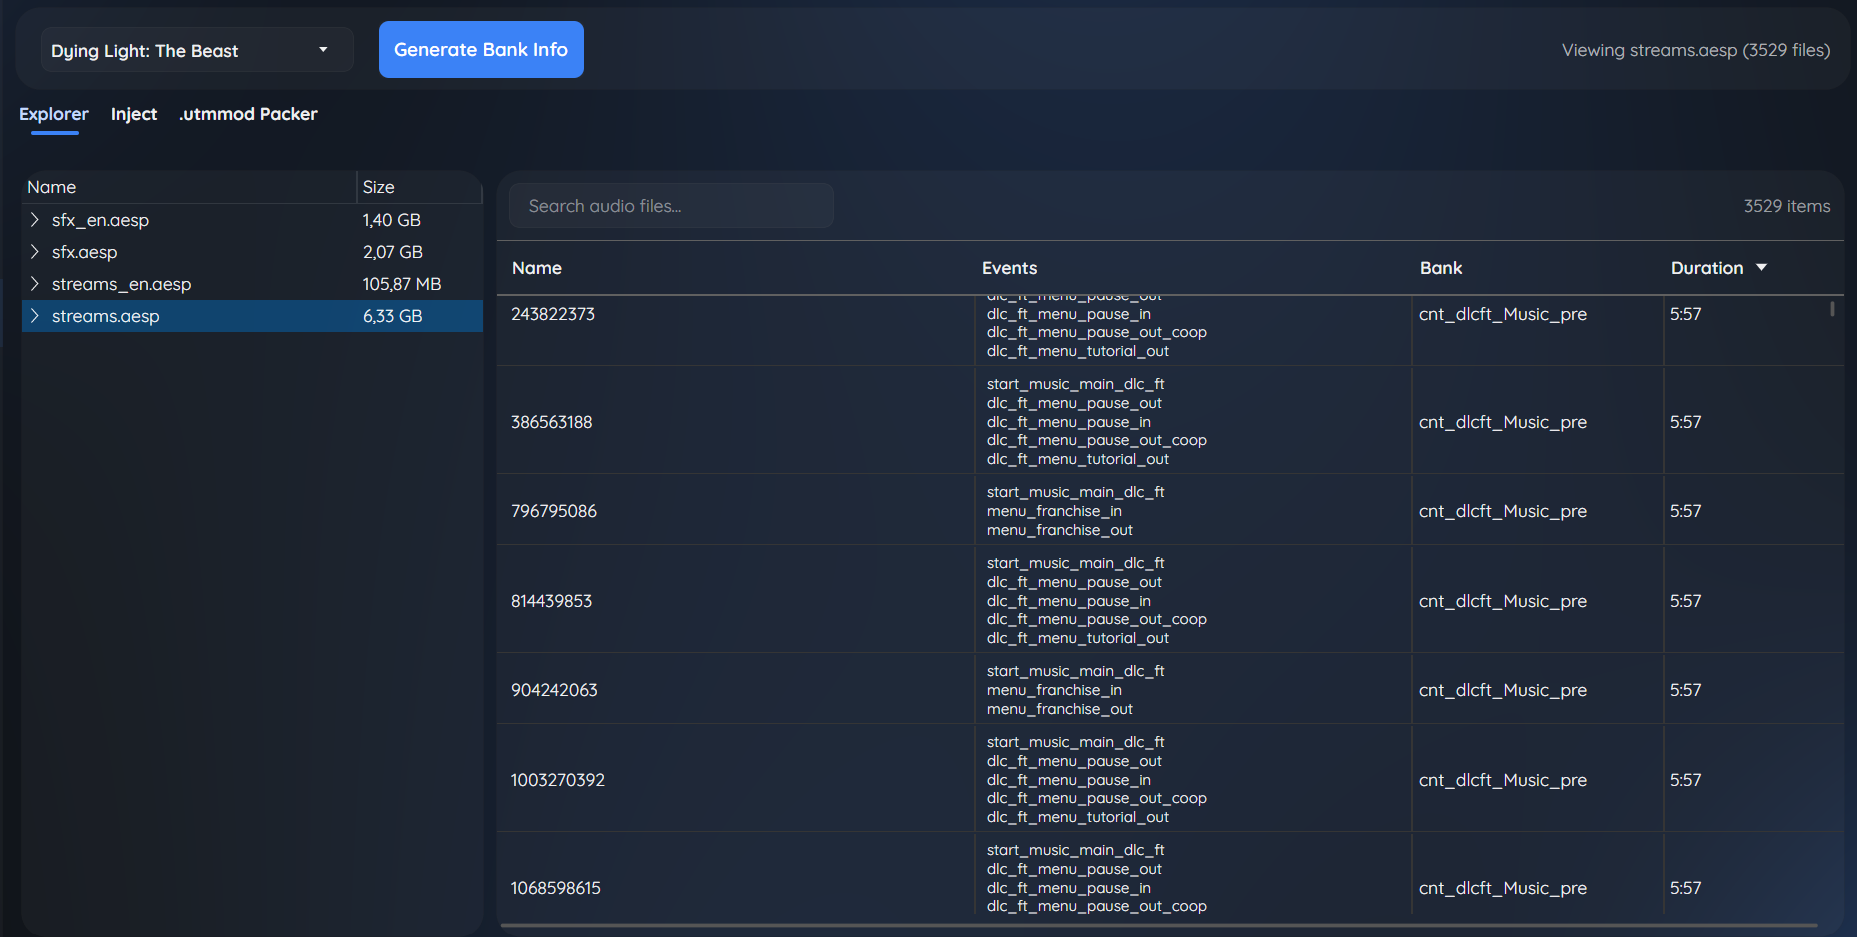
Task: Expand the sfx.aesp chevron arrow
Action: pos(35,252)
